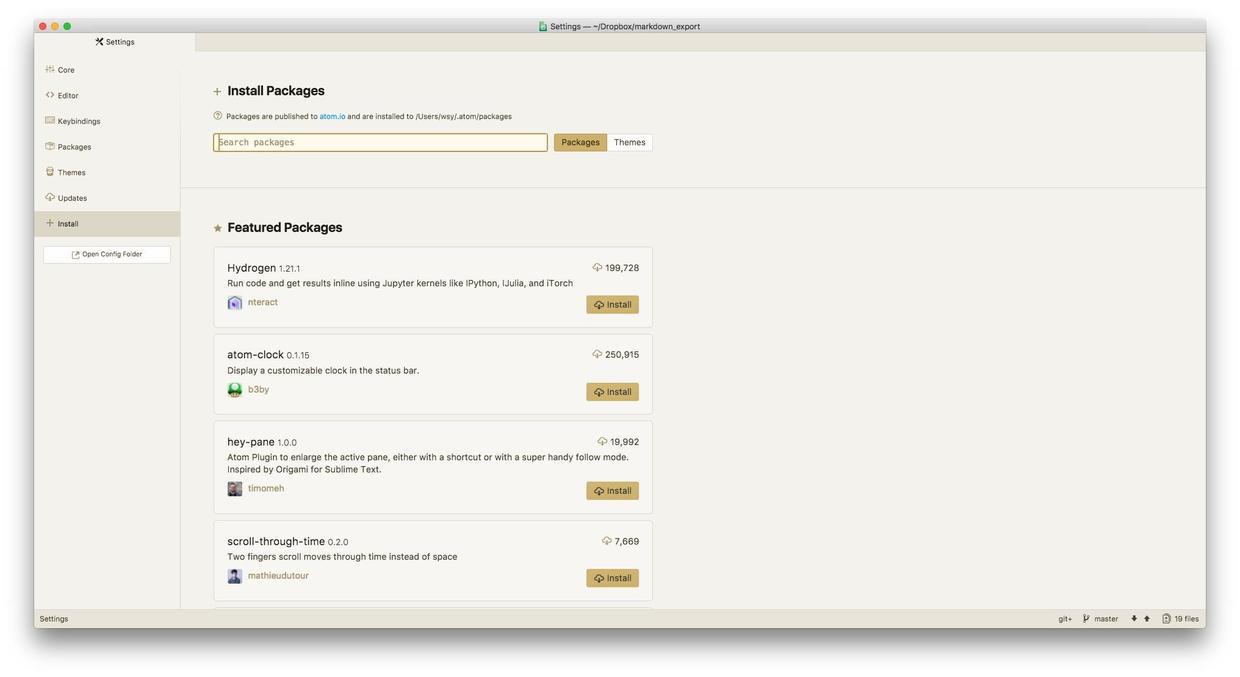Select Editor in the sidebar
The image size is (1240, 677).
68,96
